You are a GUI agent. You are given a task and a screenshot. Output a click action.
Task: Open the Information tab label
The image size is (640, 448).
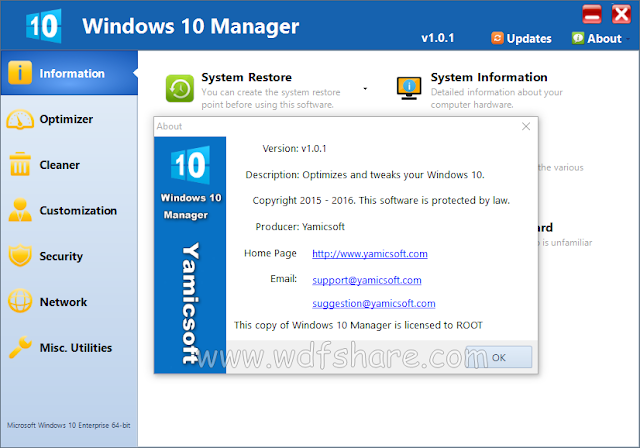[72, 73]
